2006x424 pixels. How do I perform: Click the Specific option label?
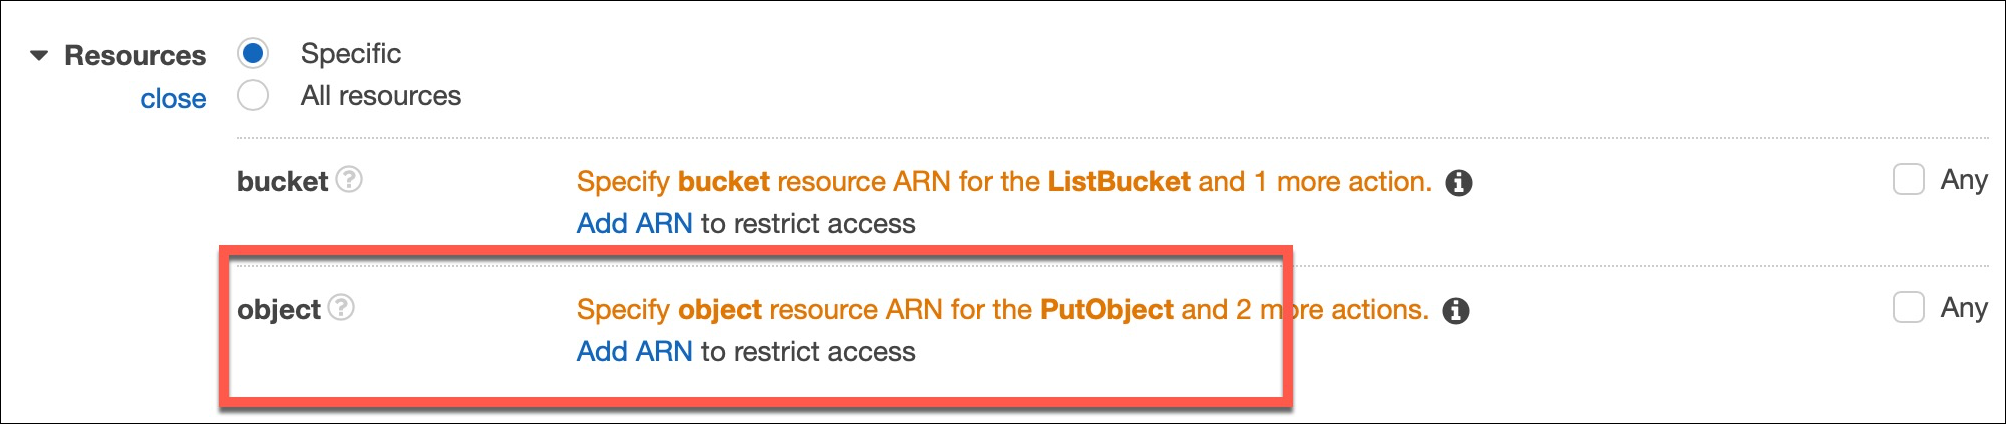coord(351,53)
